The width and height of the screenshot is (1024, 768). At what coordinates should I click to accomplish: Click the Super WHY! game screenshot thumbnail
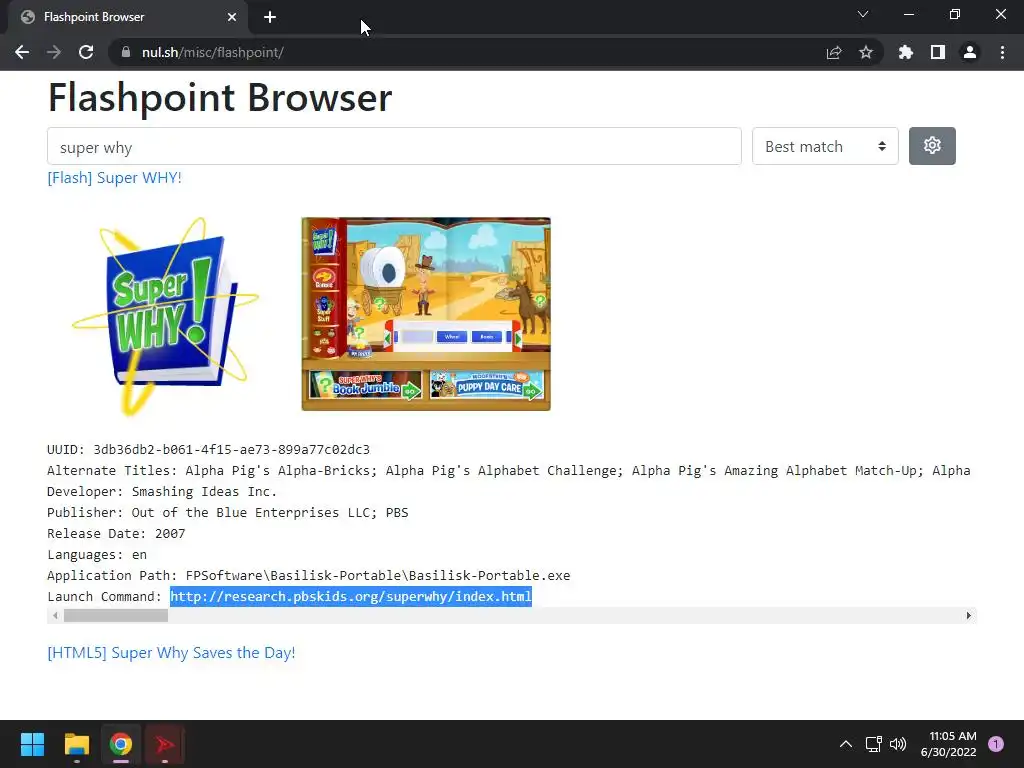pos(426,314)
